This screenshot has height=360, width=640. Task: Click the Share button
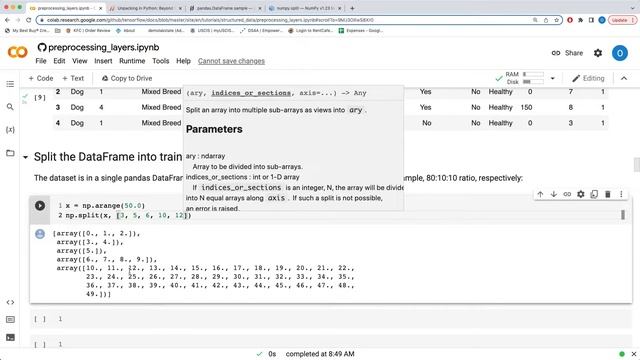coord(567,53)
